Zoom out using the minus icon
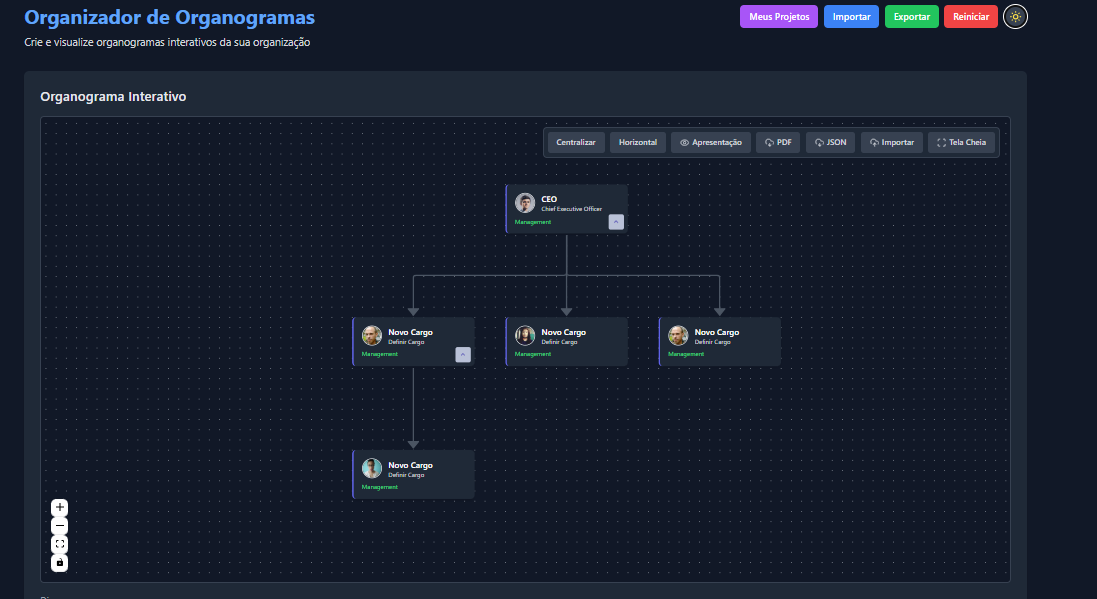 pyautogui.click(x=59, y=525)
